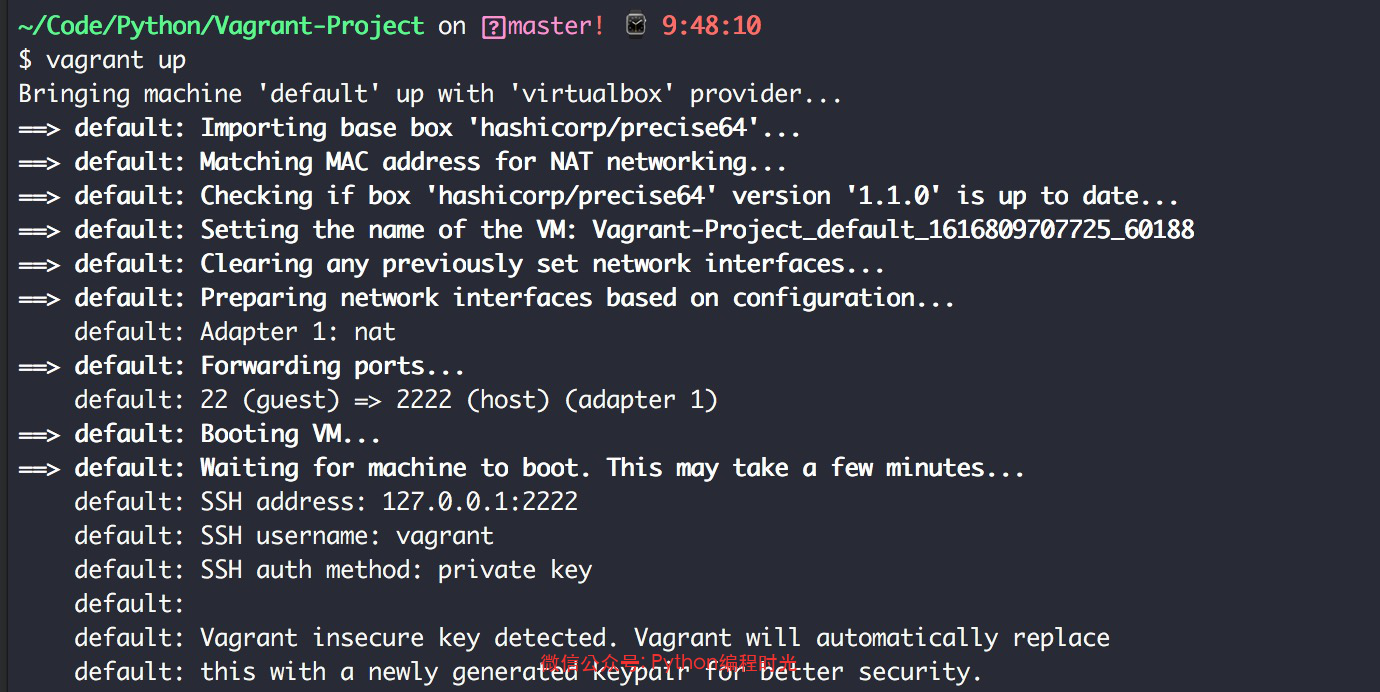This screenshot has height=692, width=1380.
Task: Click the arrow before 'Booting VM...'
Action: point(39,434)
